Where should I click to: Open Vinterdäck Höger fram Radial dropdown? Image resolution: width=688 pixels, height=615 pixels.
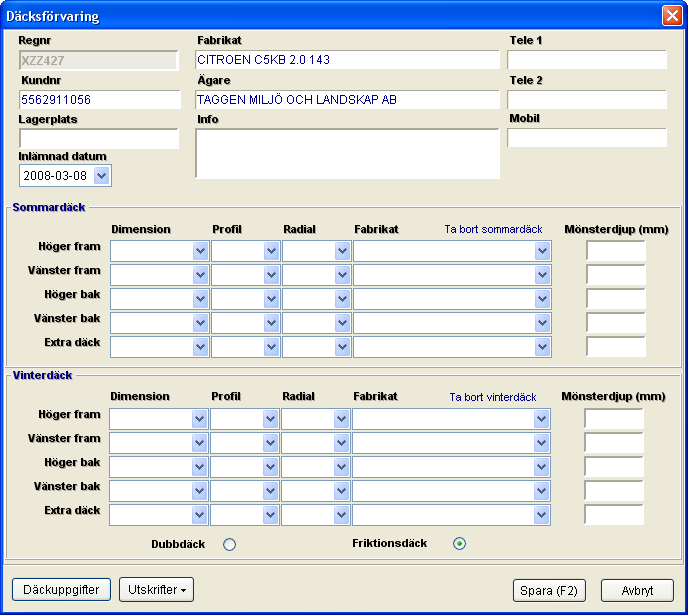pos(341,419)
